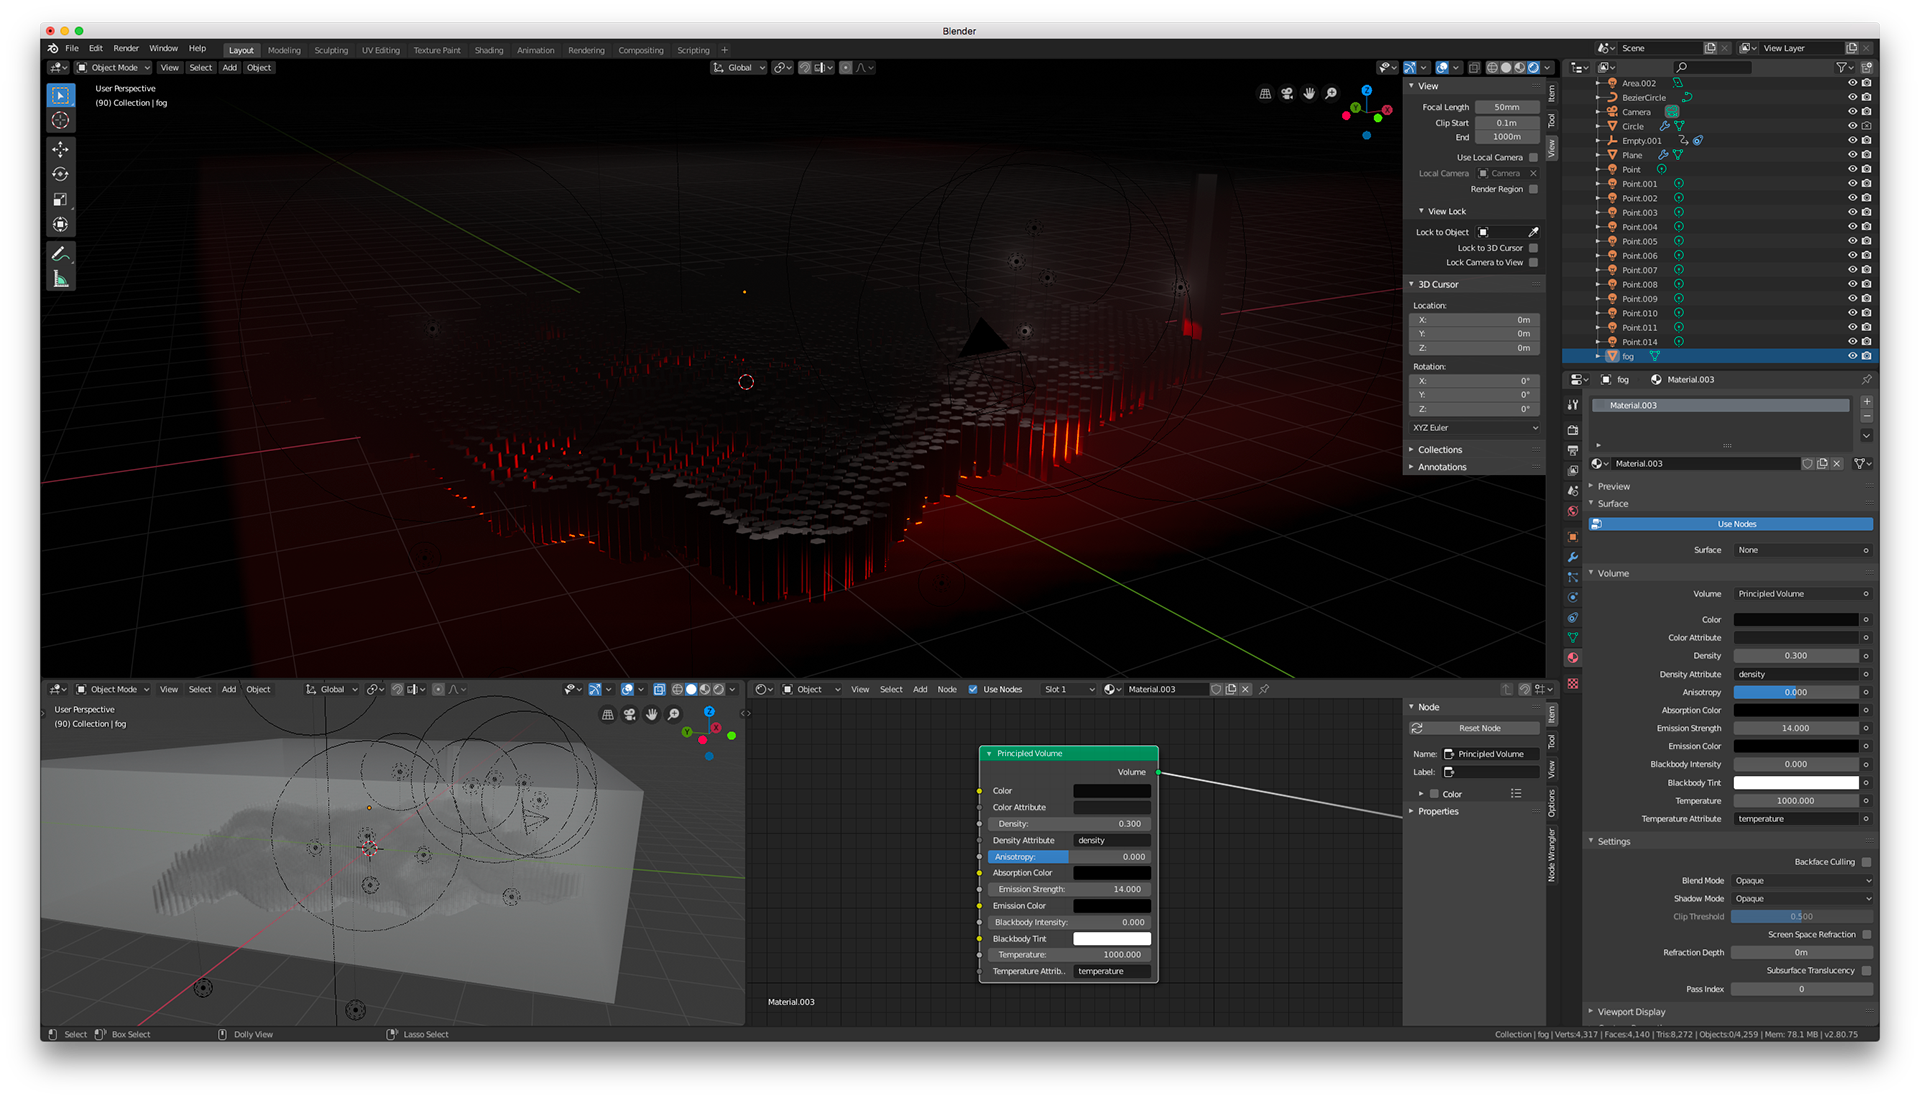Open the Object Data properties tab
Image resolution: width=1920 pixels, height=1099 pixels.
pyautogui.click(x=1573, y=637)
